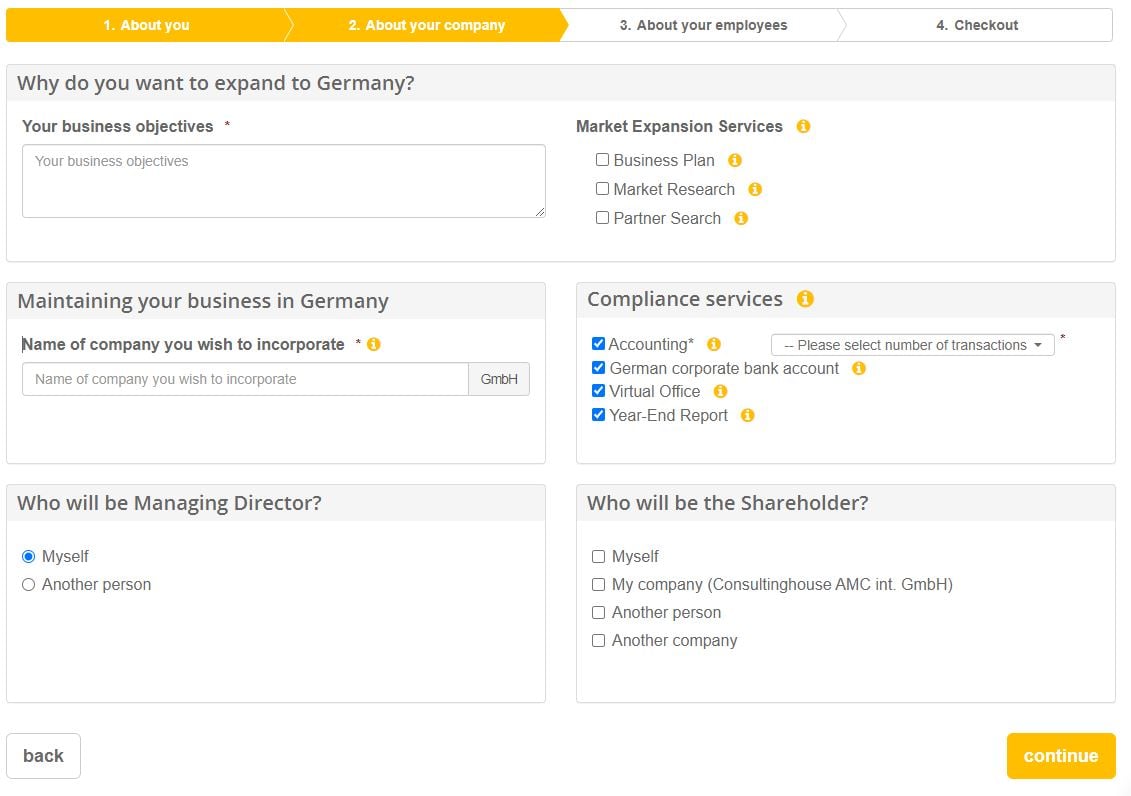1131x796 pixels.
Task: Uncheck the Accounting checkbox
Action: [x=598, y=343]
